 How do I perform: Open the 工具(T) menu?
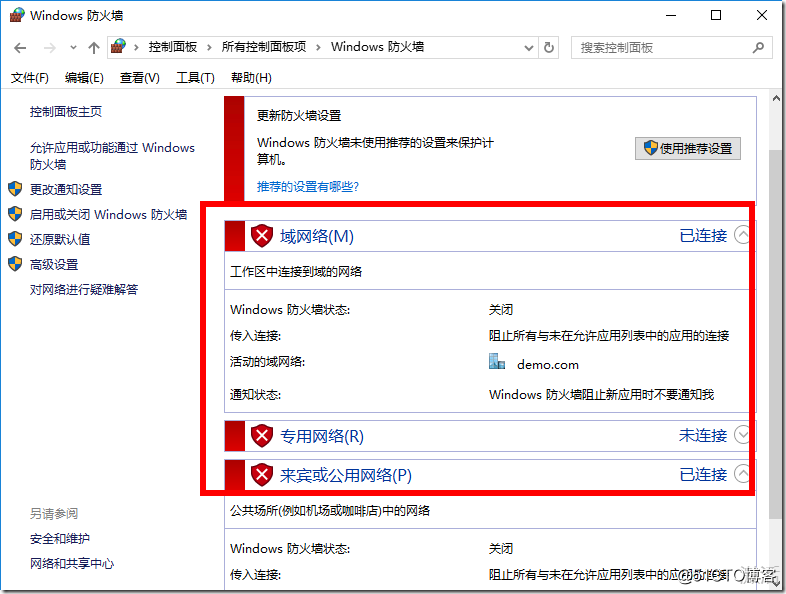195,78
